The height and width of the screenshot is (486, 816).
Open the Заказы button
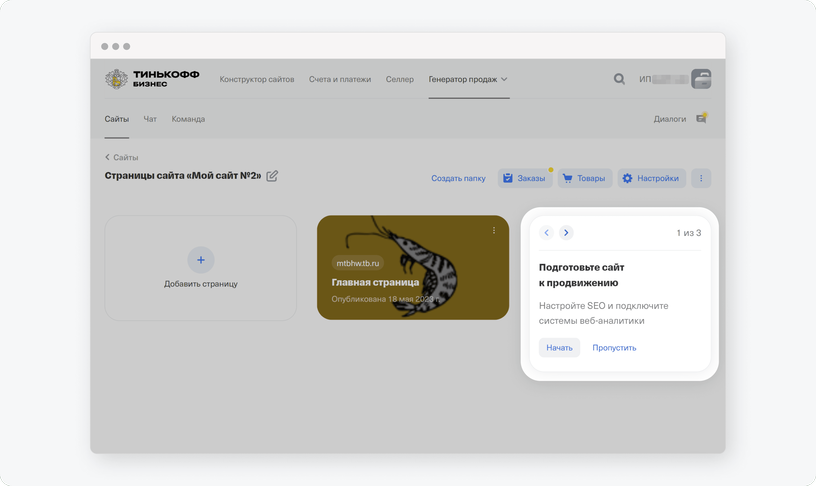click(525, 178)
